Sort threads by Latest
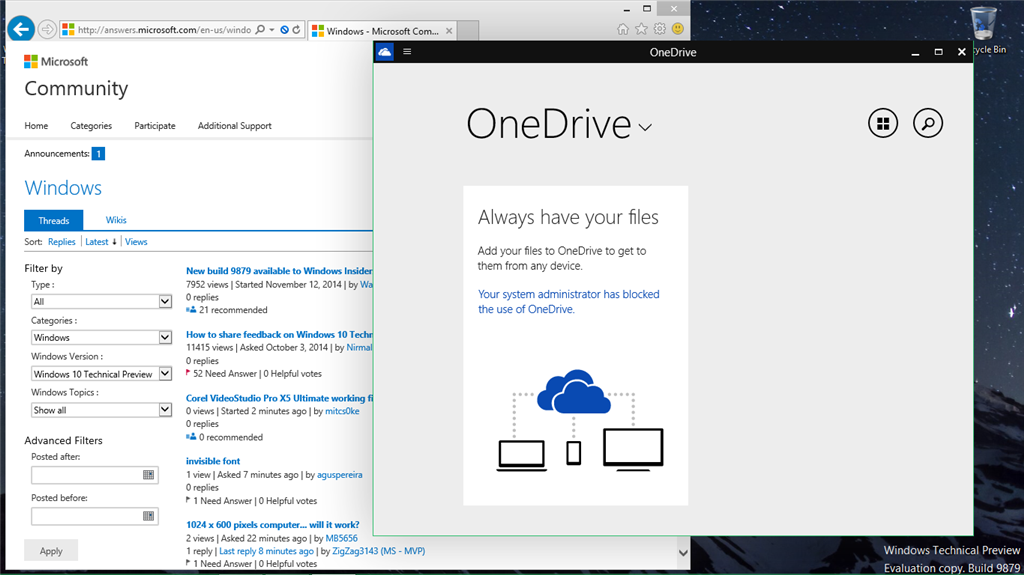This screenshot has width=1024, height=575. coord(97,242)
